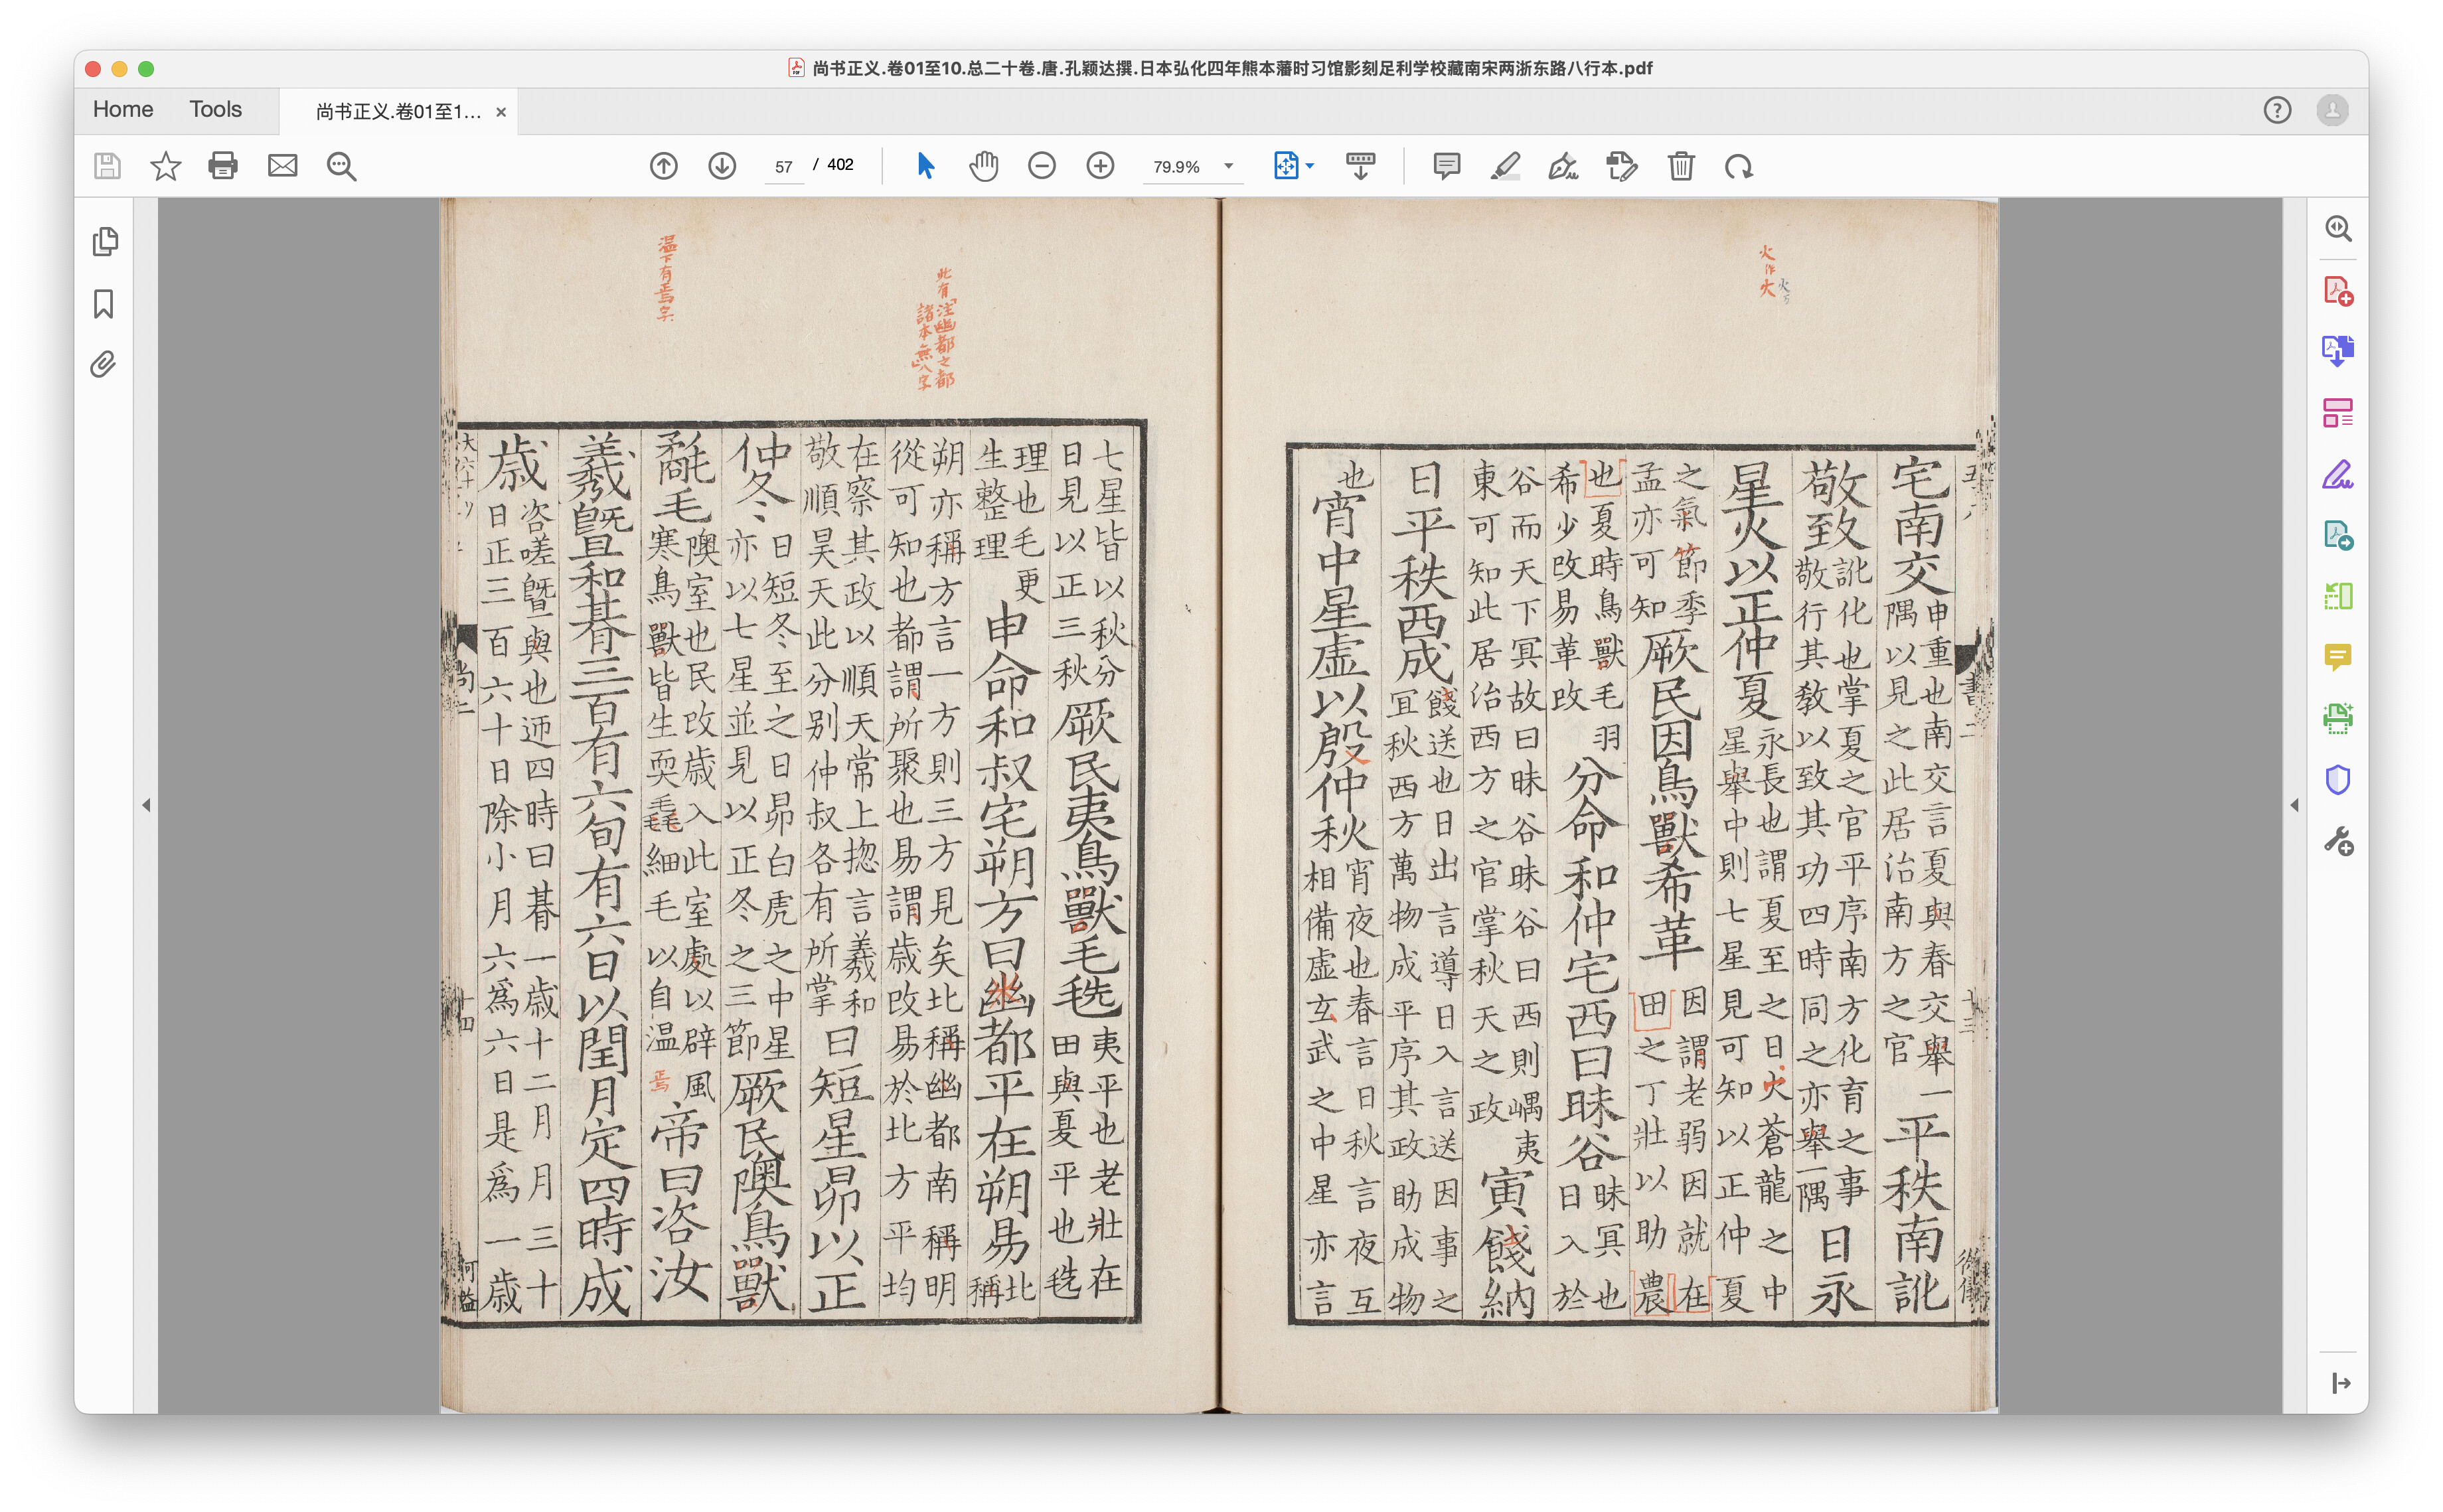Image resolution: width=2443 pixels, height=1512 pixels.
Task: Go to next page using down arrow
Action: pyautogui.click(x=722, y=166)
